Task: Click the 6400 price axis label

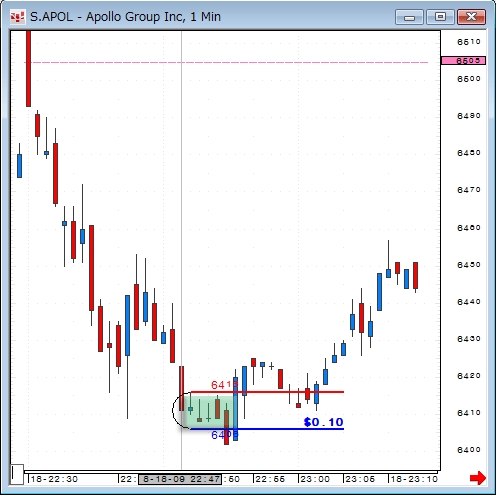Action: [x=469, y=450]
